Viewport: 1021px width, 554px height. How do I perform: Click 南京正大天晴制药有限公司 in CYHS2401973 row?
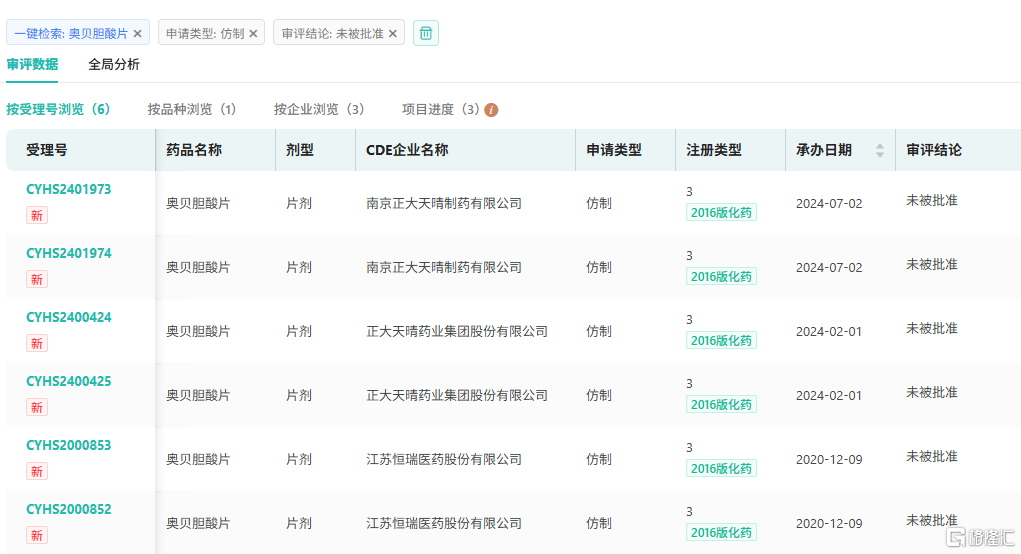[444, 204]
